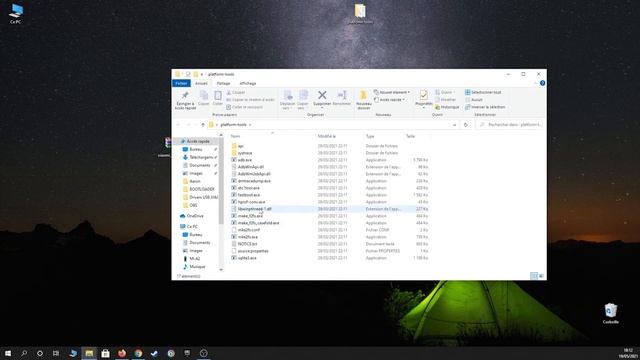Open the Corbeille recycle bin desktop icon
Screen dimensions: 640x360
point(611,313)
